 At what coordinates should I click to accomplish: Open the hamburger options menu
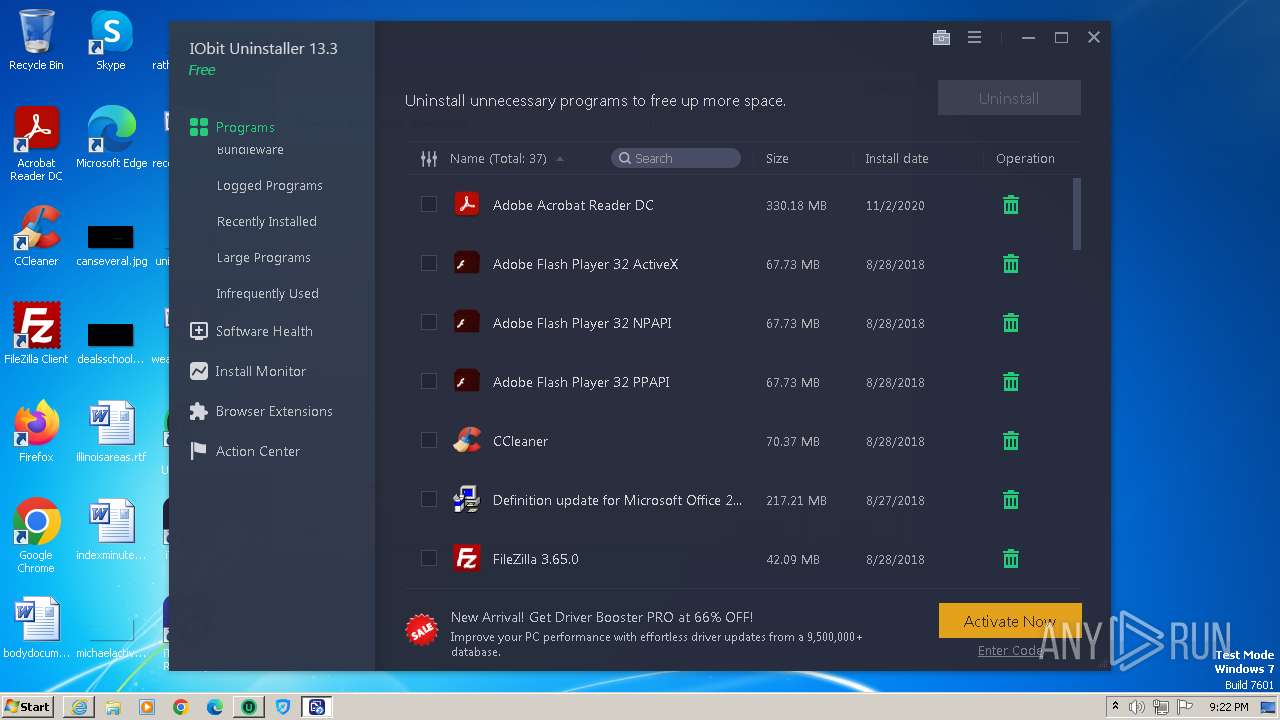(x=974, y=37)
